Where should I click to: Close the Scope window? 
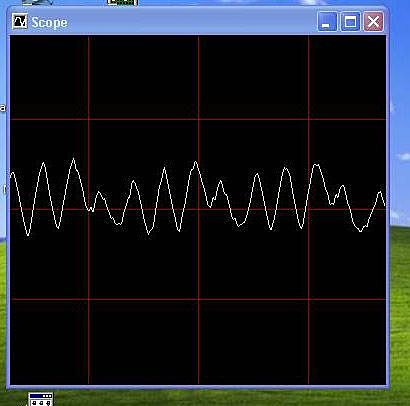(x=373, y=22)
